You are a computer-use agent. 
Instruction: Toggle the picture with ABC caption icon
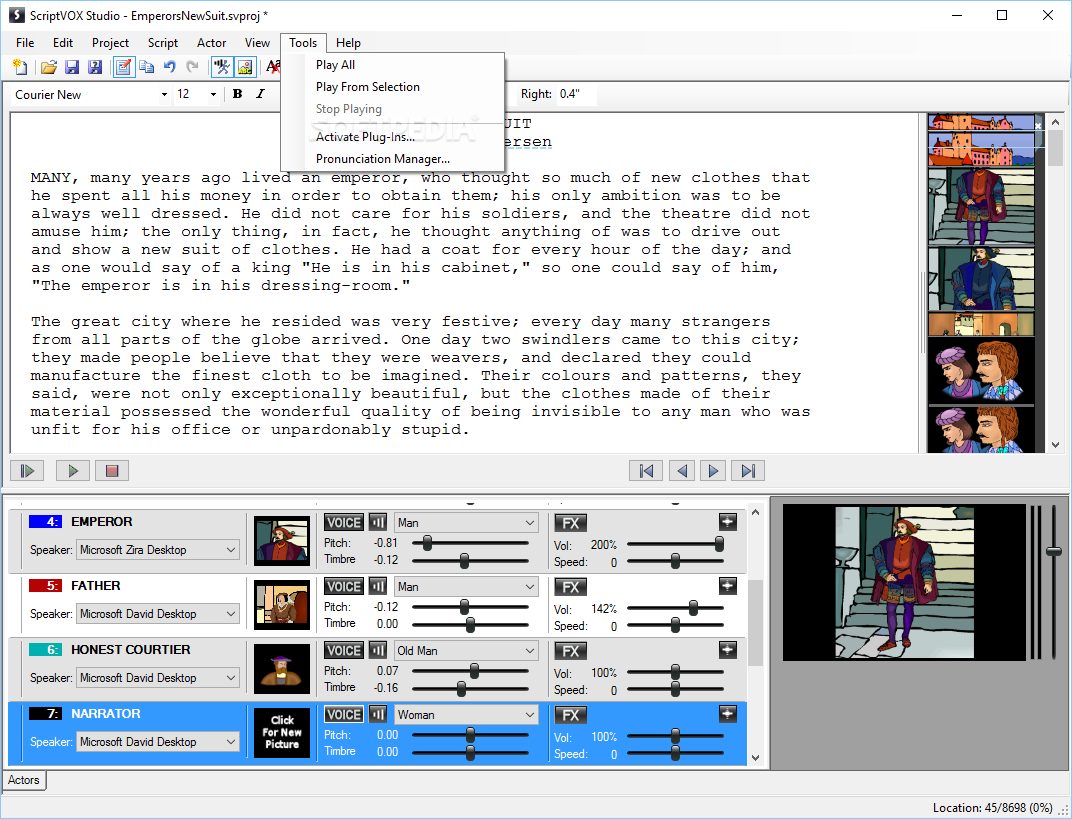pyautogui.click(x=245, y=67)
